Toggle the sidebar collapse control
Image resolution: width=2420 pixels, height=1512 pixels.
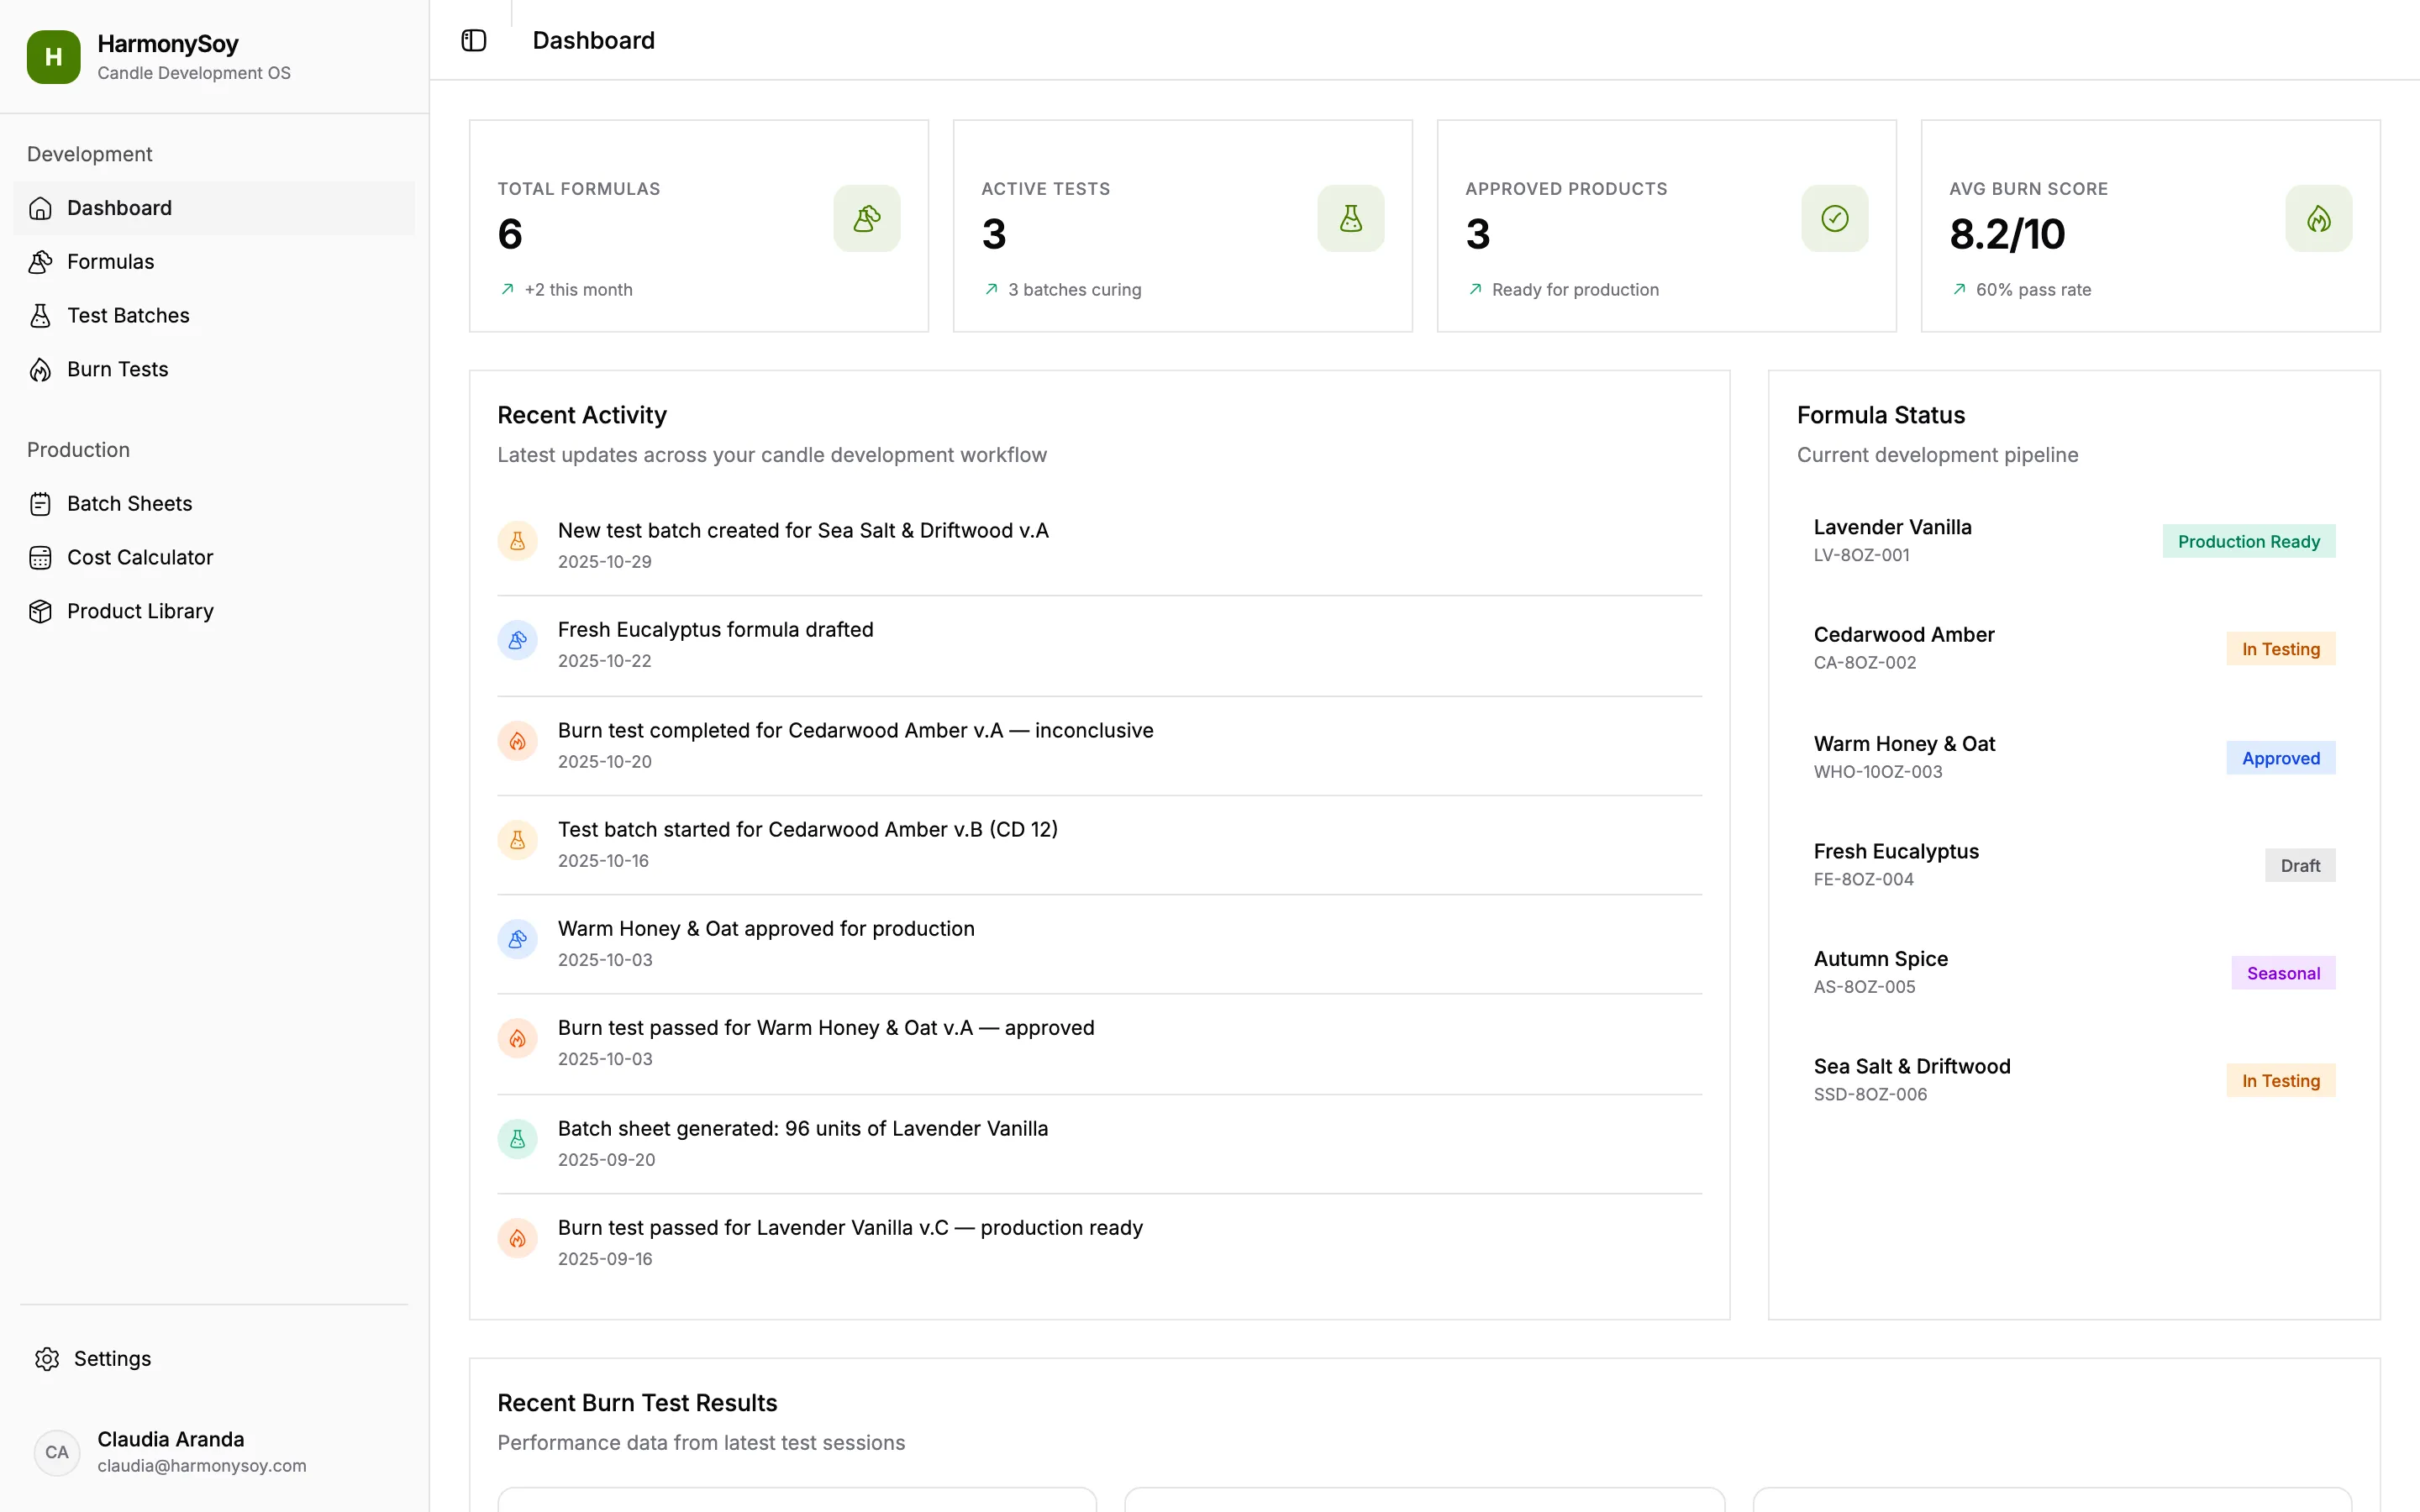[x=473, y=40]
